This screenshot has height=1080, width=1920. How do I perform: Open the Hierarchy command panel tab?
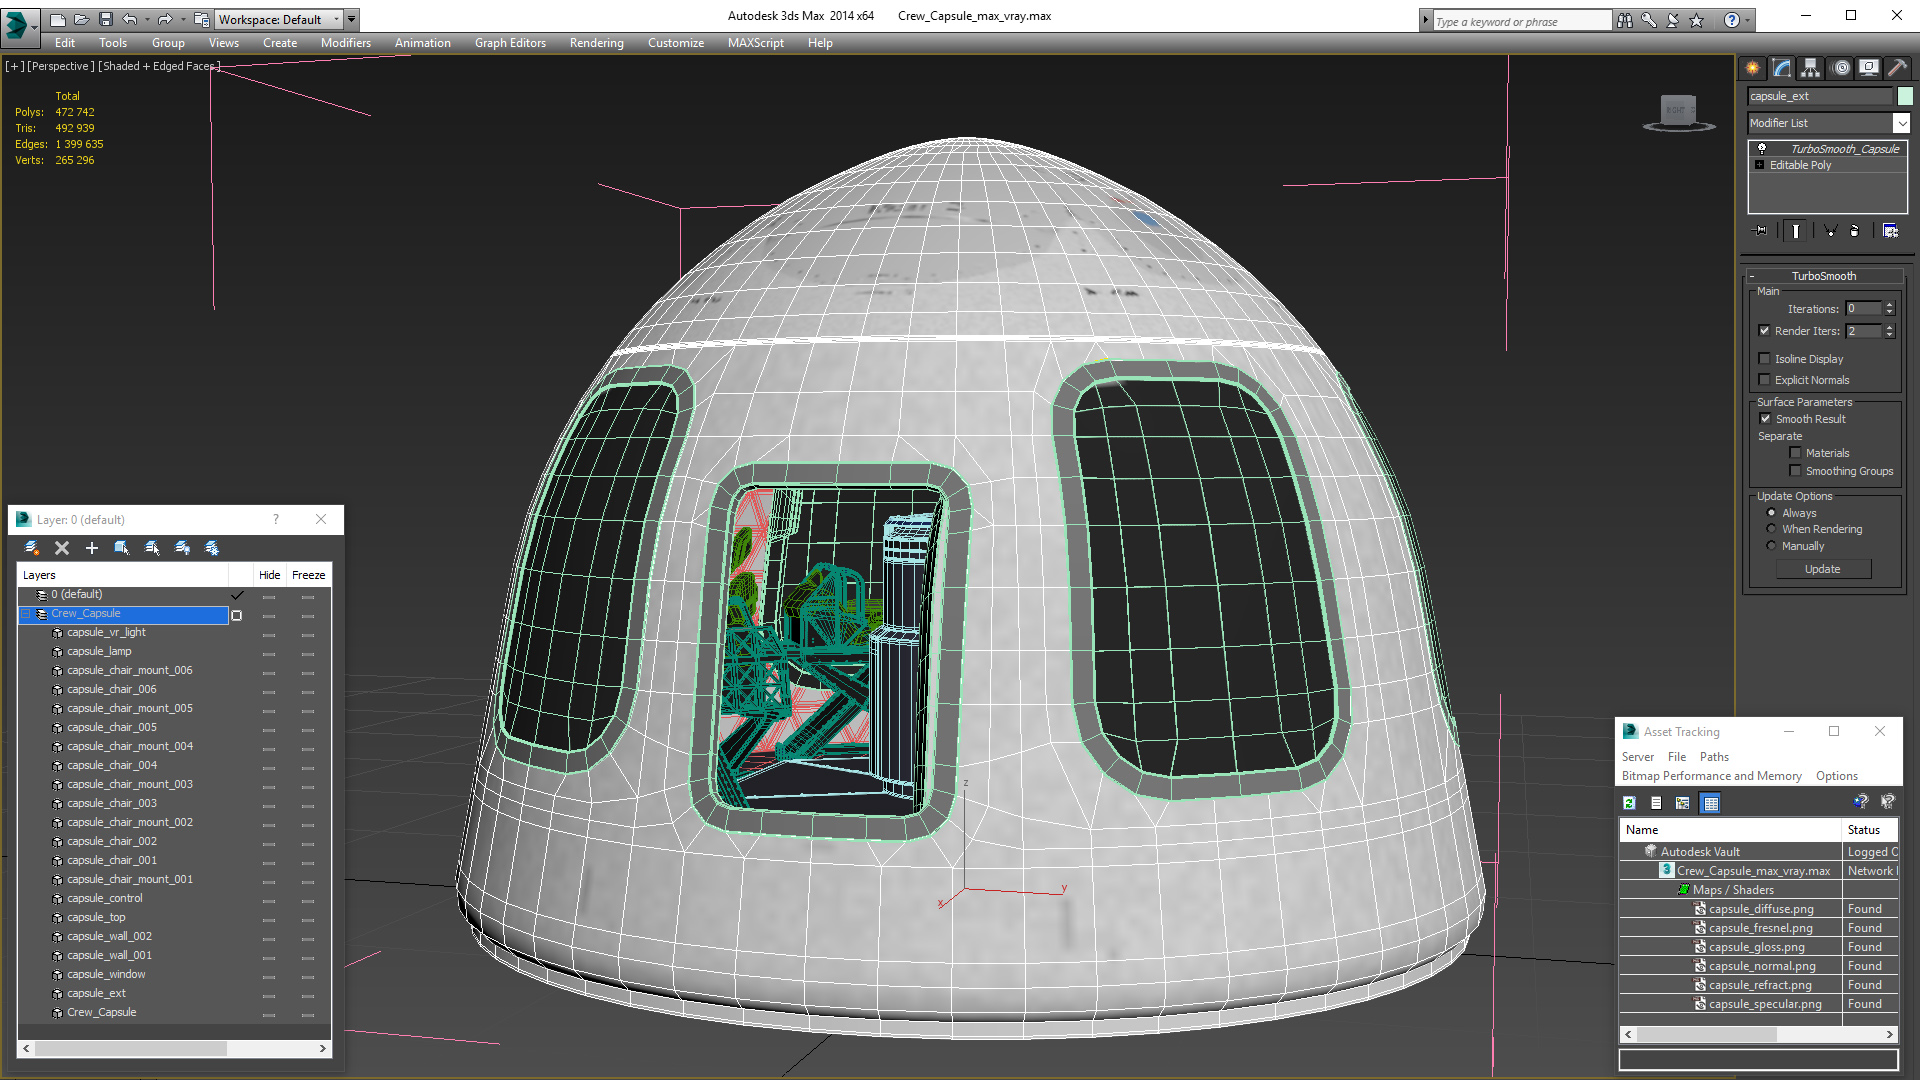tap(1811, 68)
